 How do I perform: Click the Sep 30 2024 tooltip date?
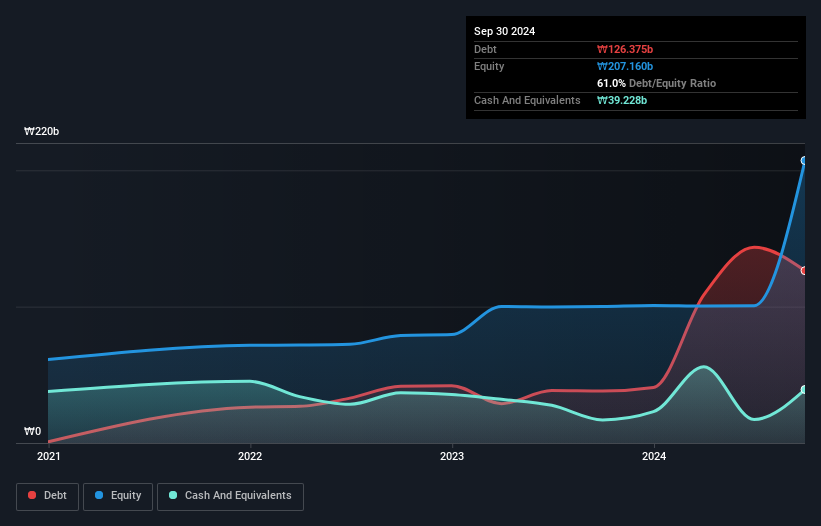pos(504,31)
